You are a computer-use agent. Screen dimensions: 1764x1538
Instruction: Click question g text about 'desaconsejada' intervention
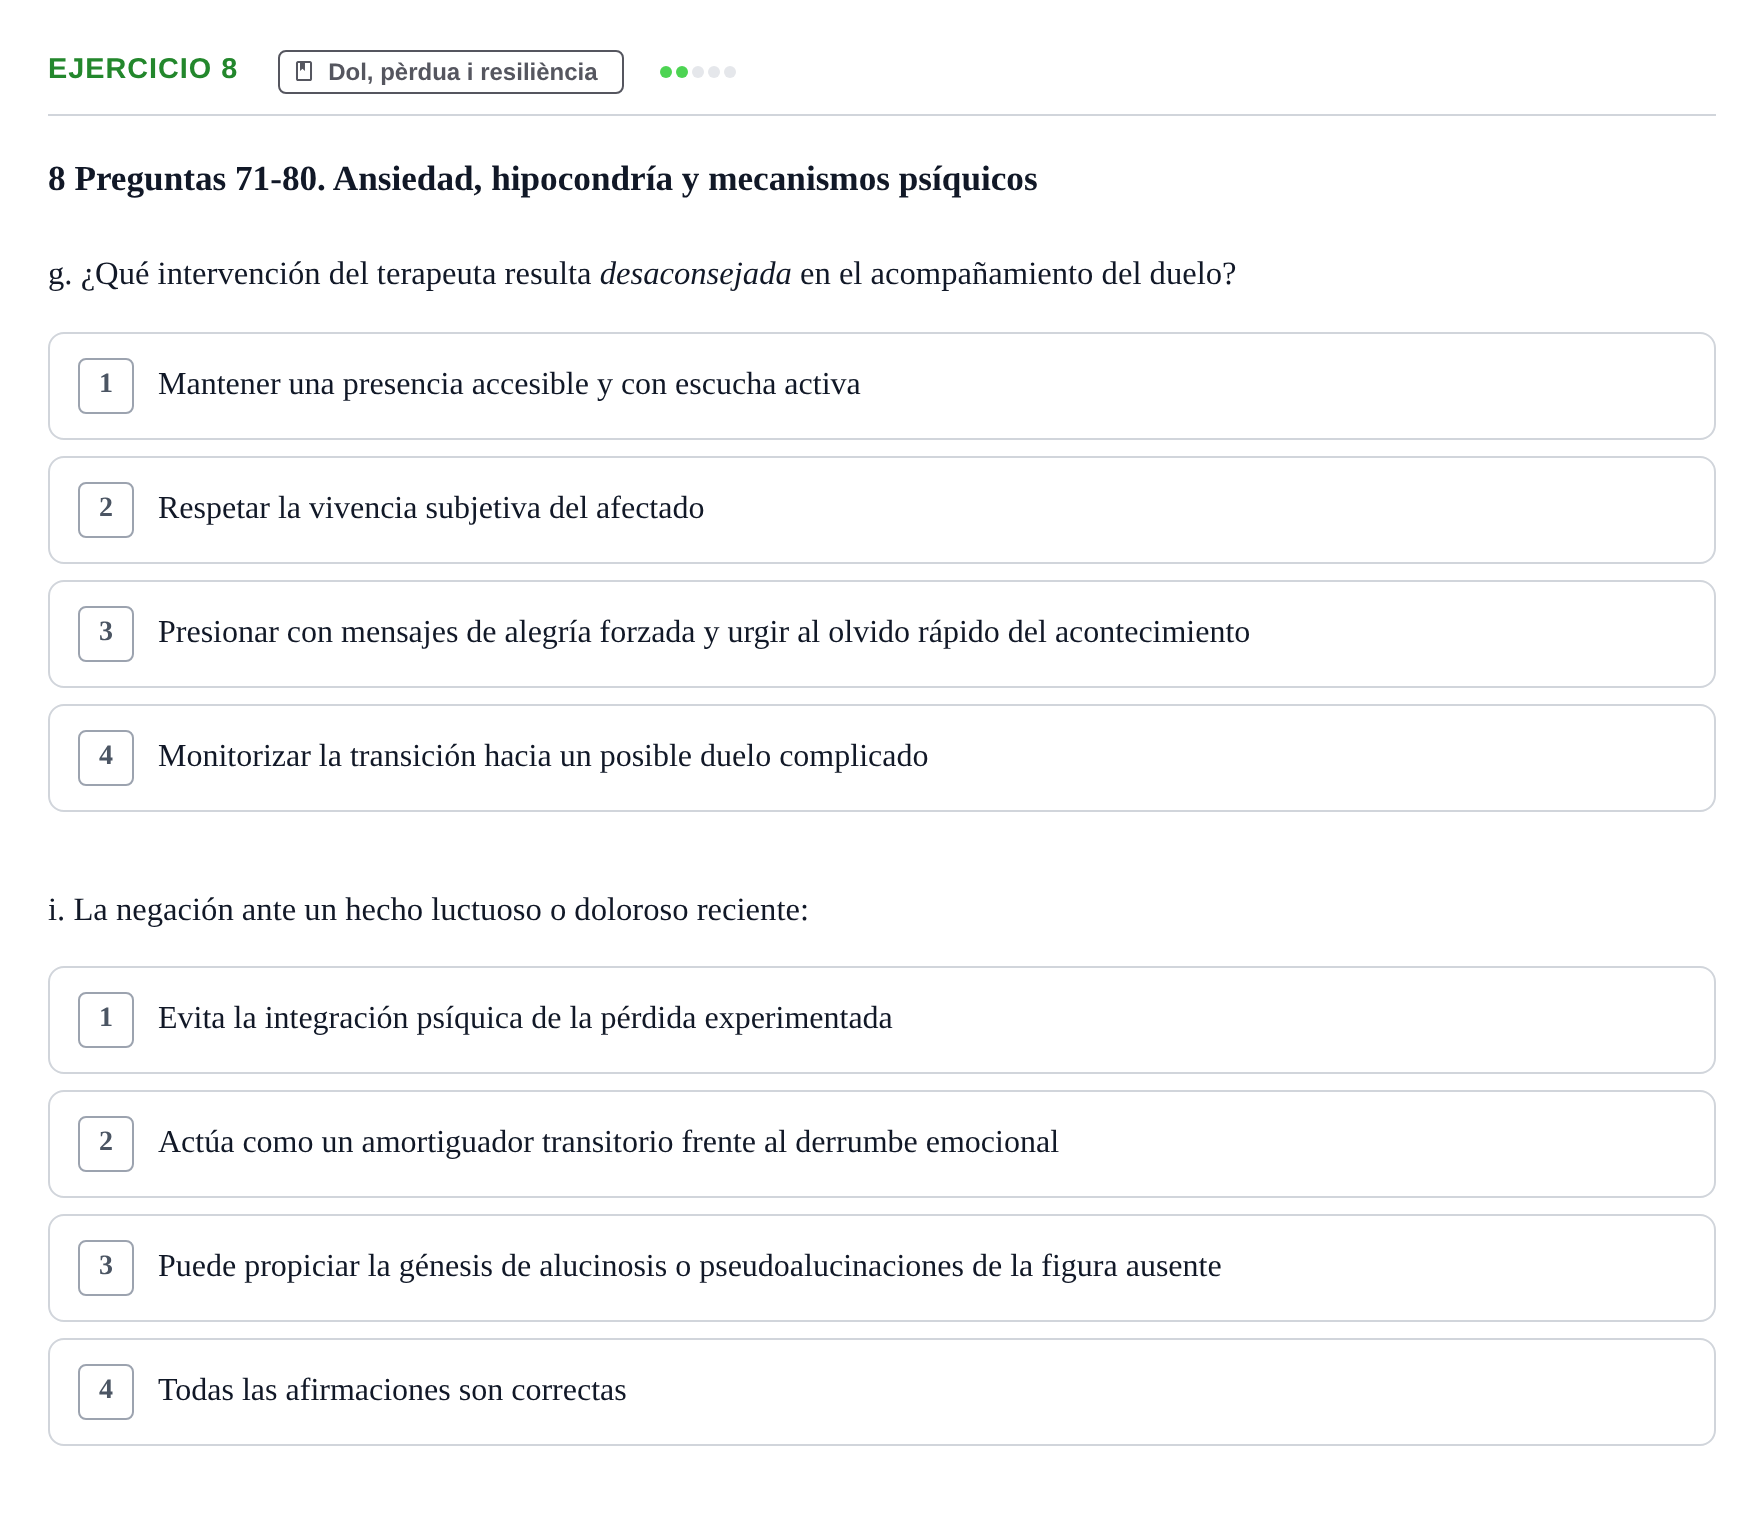point(642,274)
